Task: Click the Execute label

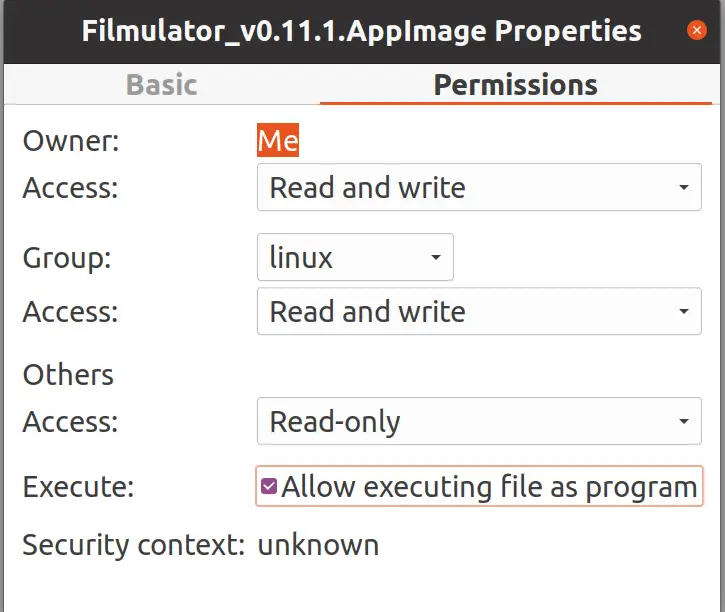Action: (78, 487)
